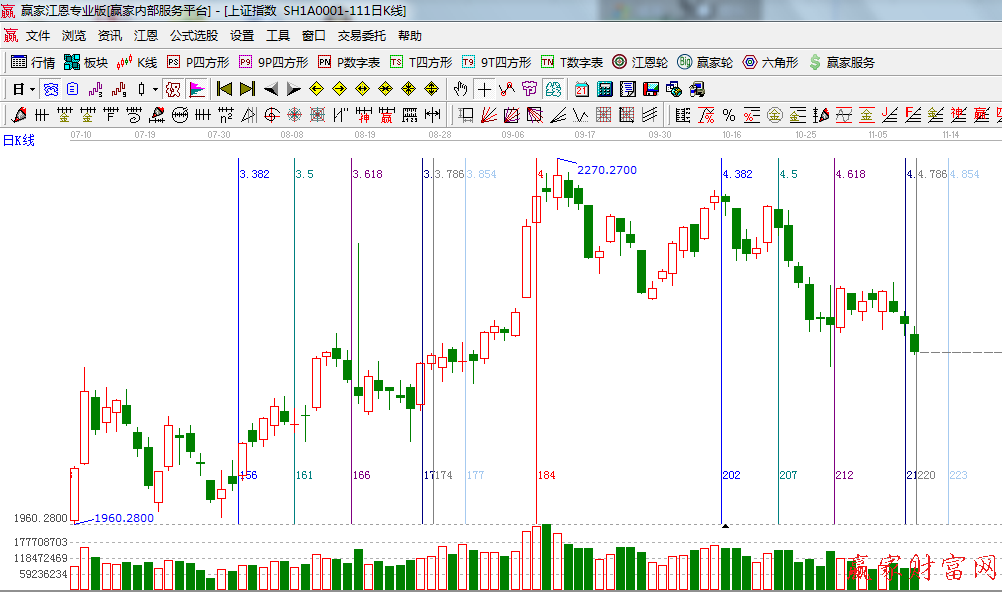Open the 交易委托 menu
Viewport: 1002px width, 592px height.
point(361,36)
